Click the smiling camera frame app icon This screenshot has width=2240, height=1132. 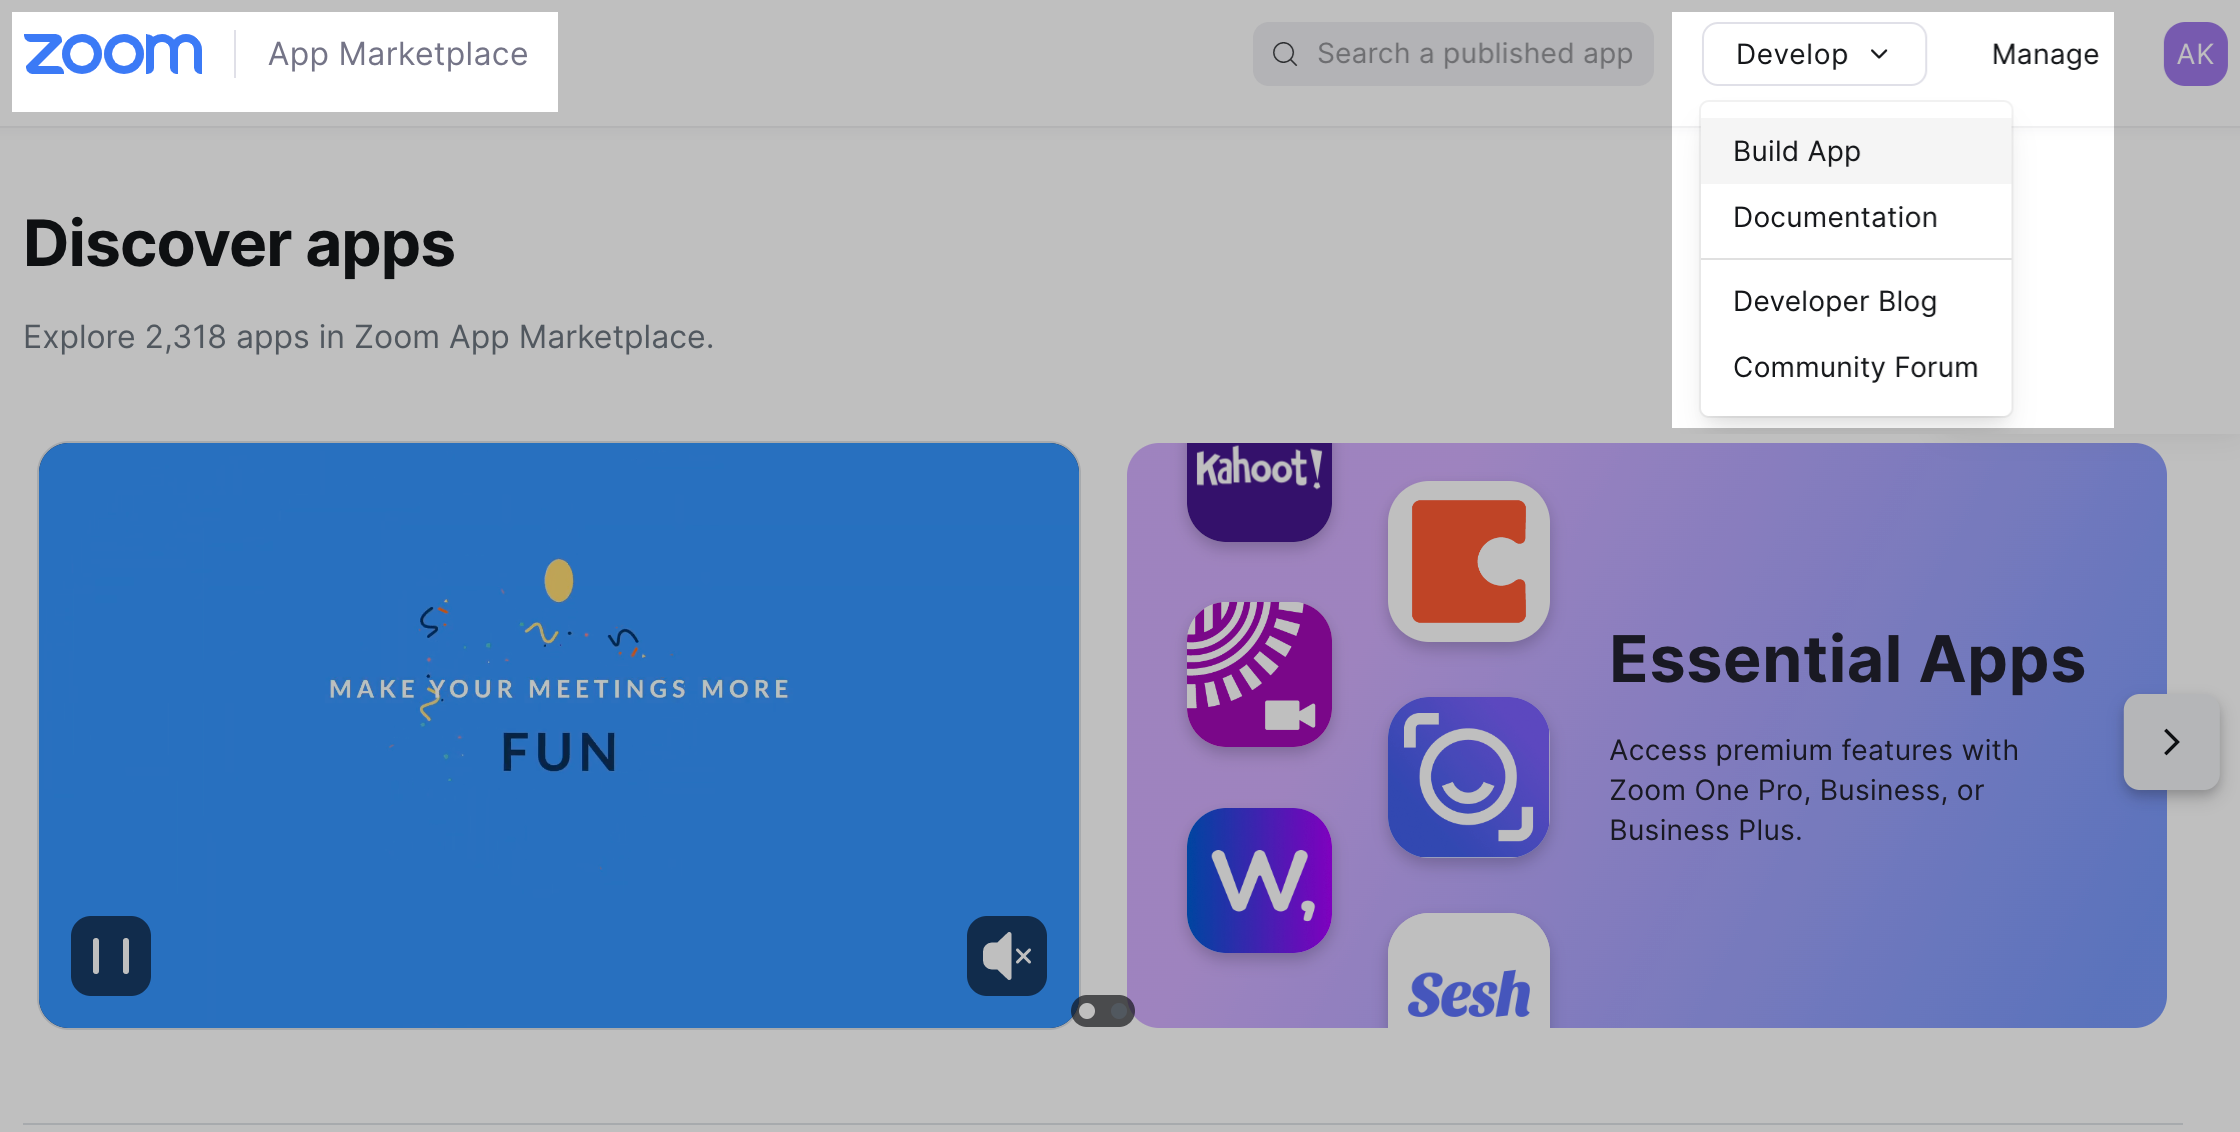click(x=1469, y=777)
